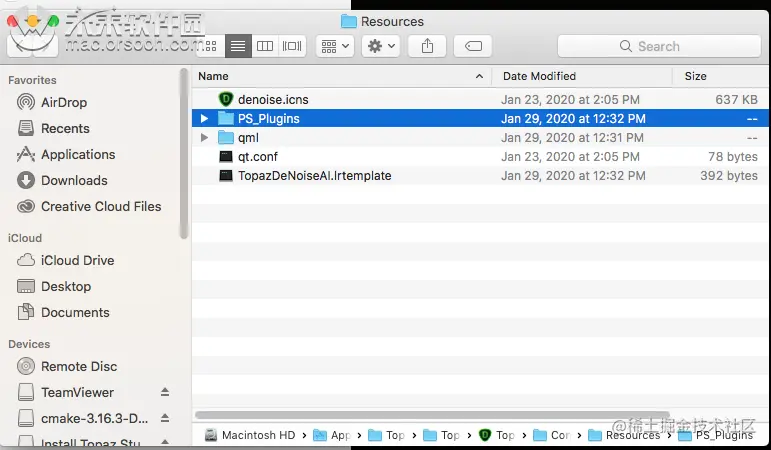Viewport: 771px width, 450px height.
Task: Open the gear action menu
Action: (x=381, y=46)
